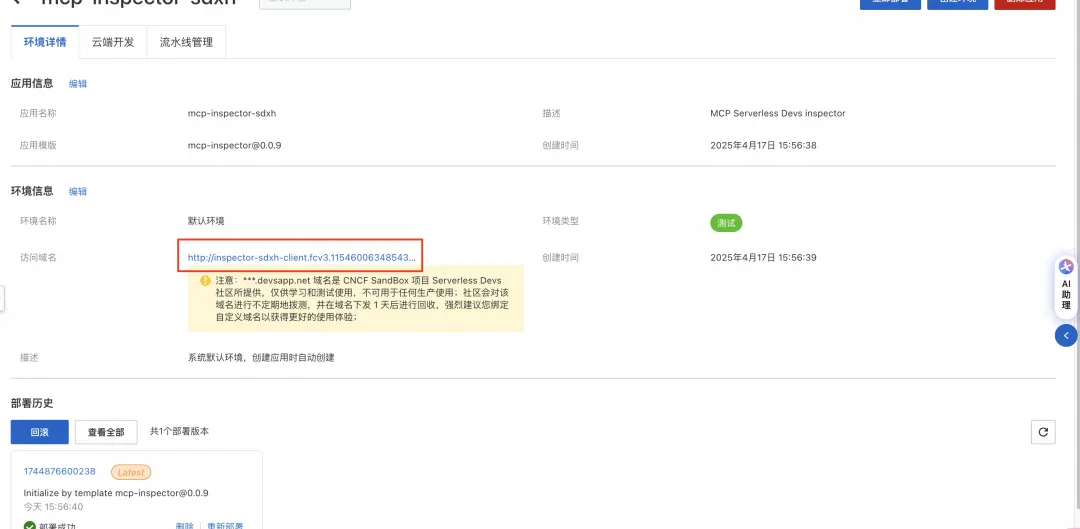Select the description MCP Serverless Devs inspector

pos(778,113)
